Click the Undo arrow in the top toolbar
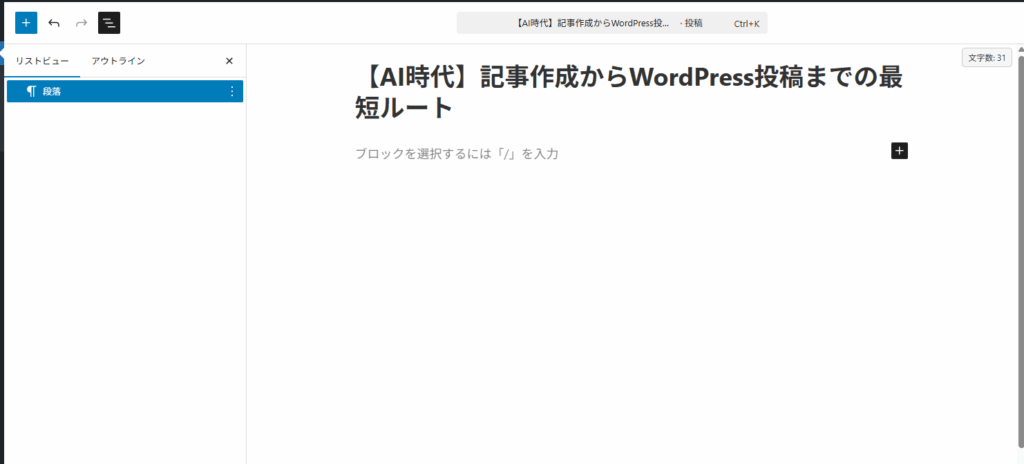Screen dimensions: 1024x464 [54, 22]
